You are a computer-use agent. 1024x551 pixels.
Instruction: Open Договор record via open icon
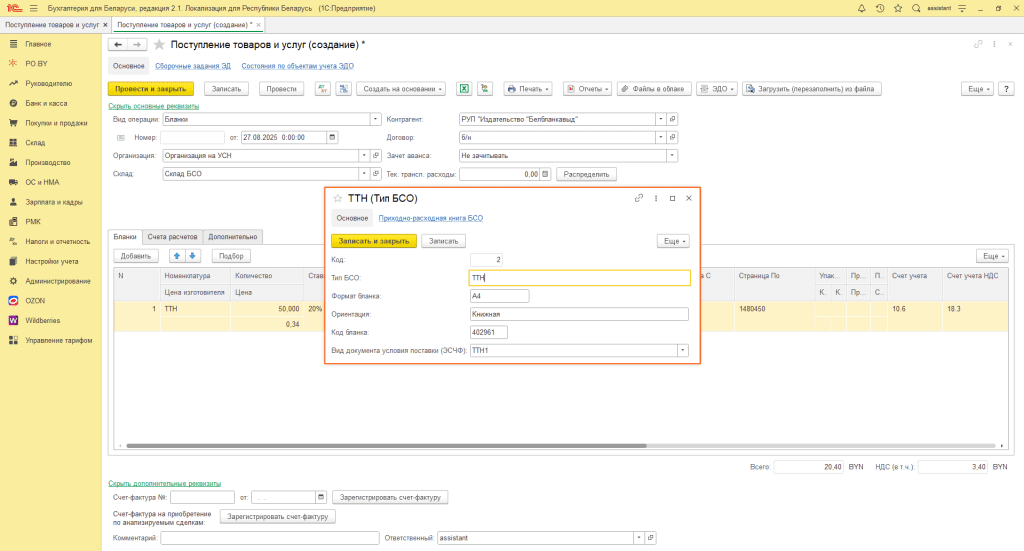(x=672, y=137)
